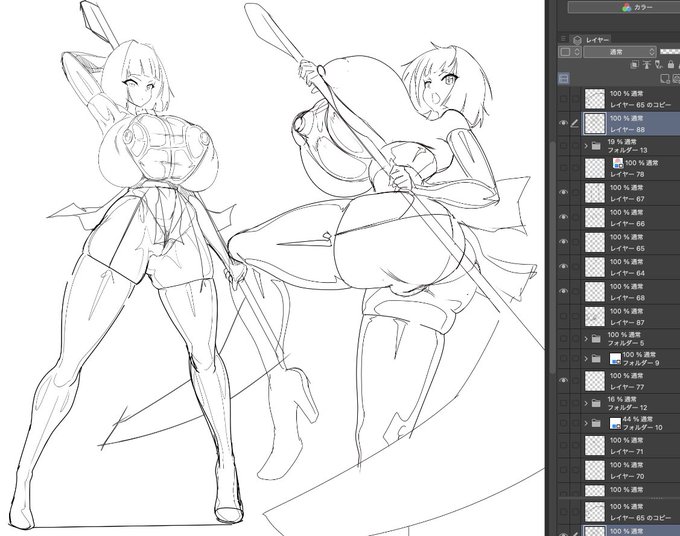
Task: Click the layer color icon on フォルダー 9
Action: tap(615, 359)
